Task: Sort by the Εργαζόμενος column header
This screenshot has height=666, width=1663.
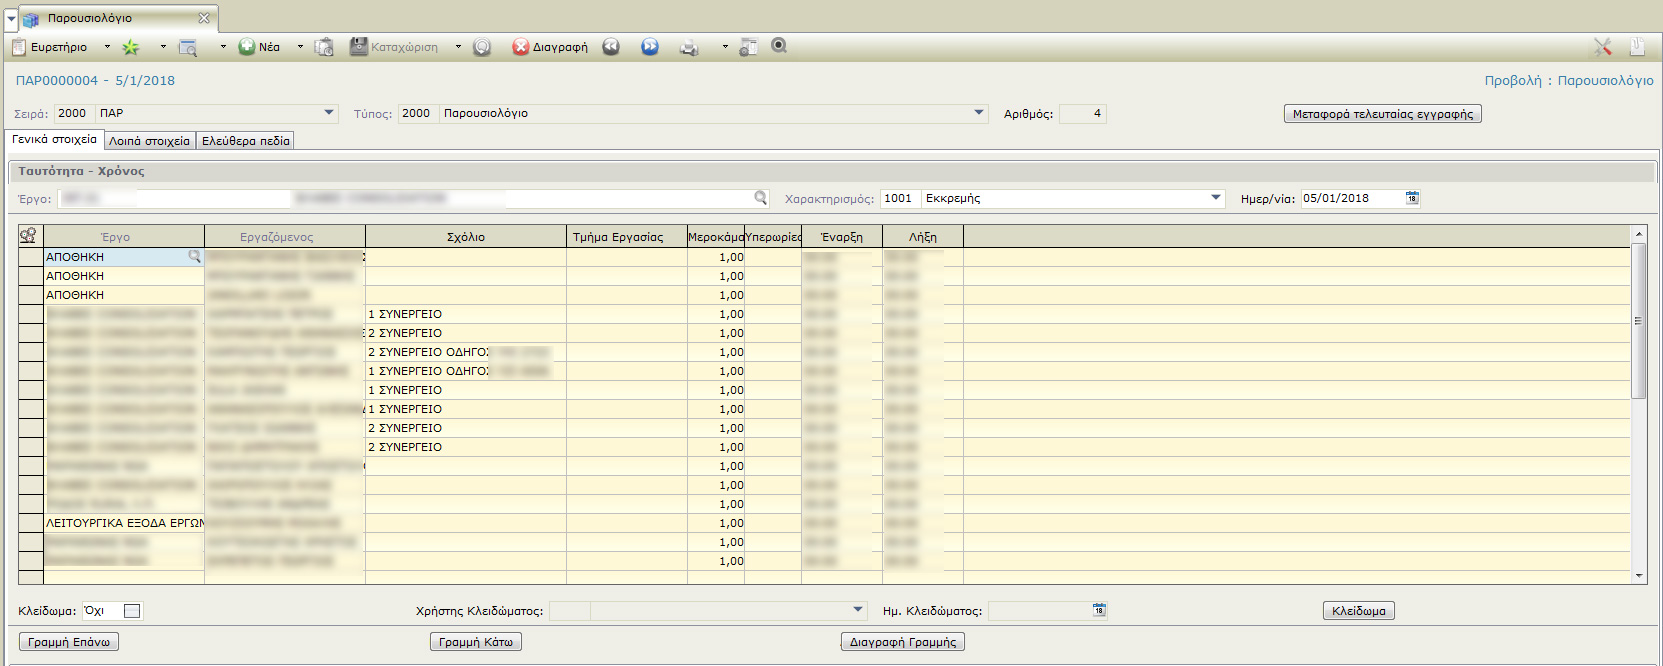Action: 276,237
